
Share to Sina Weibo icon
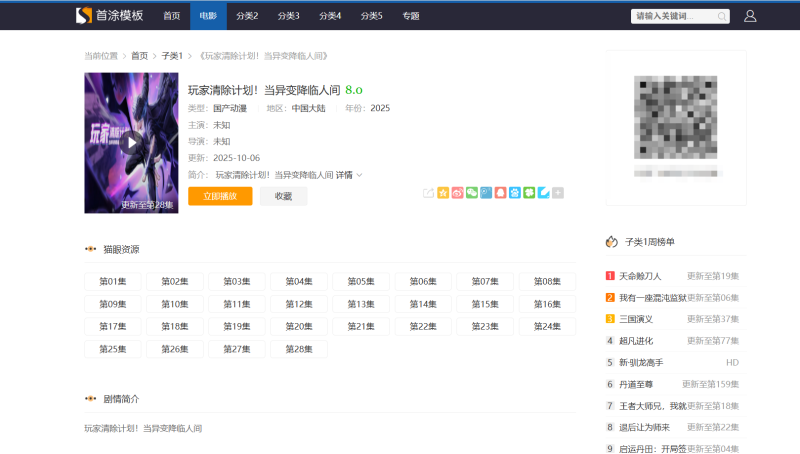(457, 193)
